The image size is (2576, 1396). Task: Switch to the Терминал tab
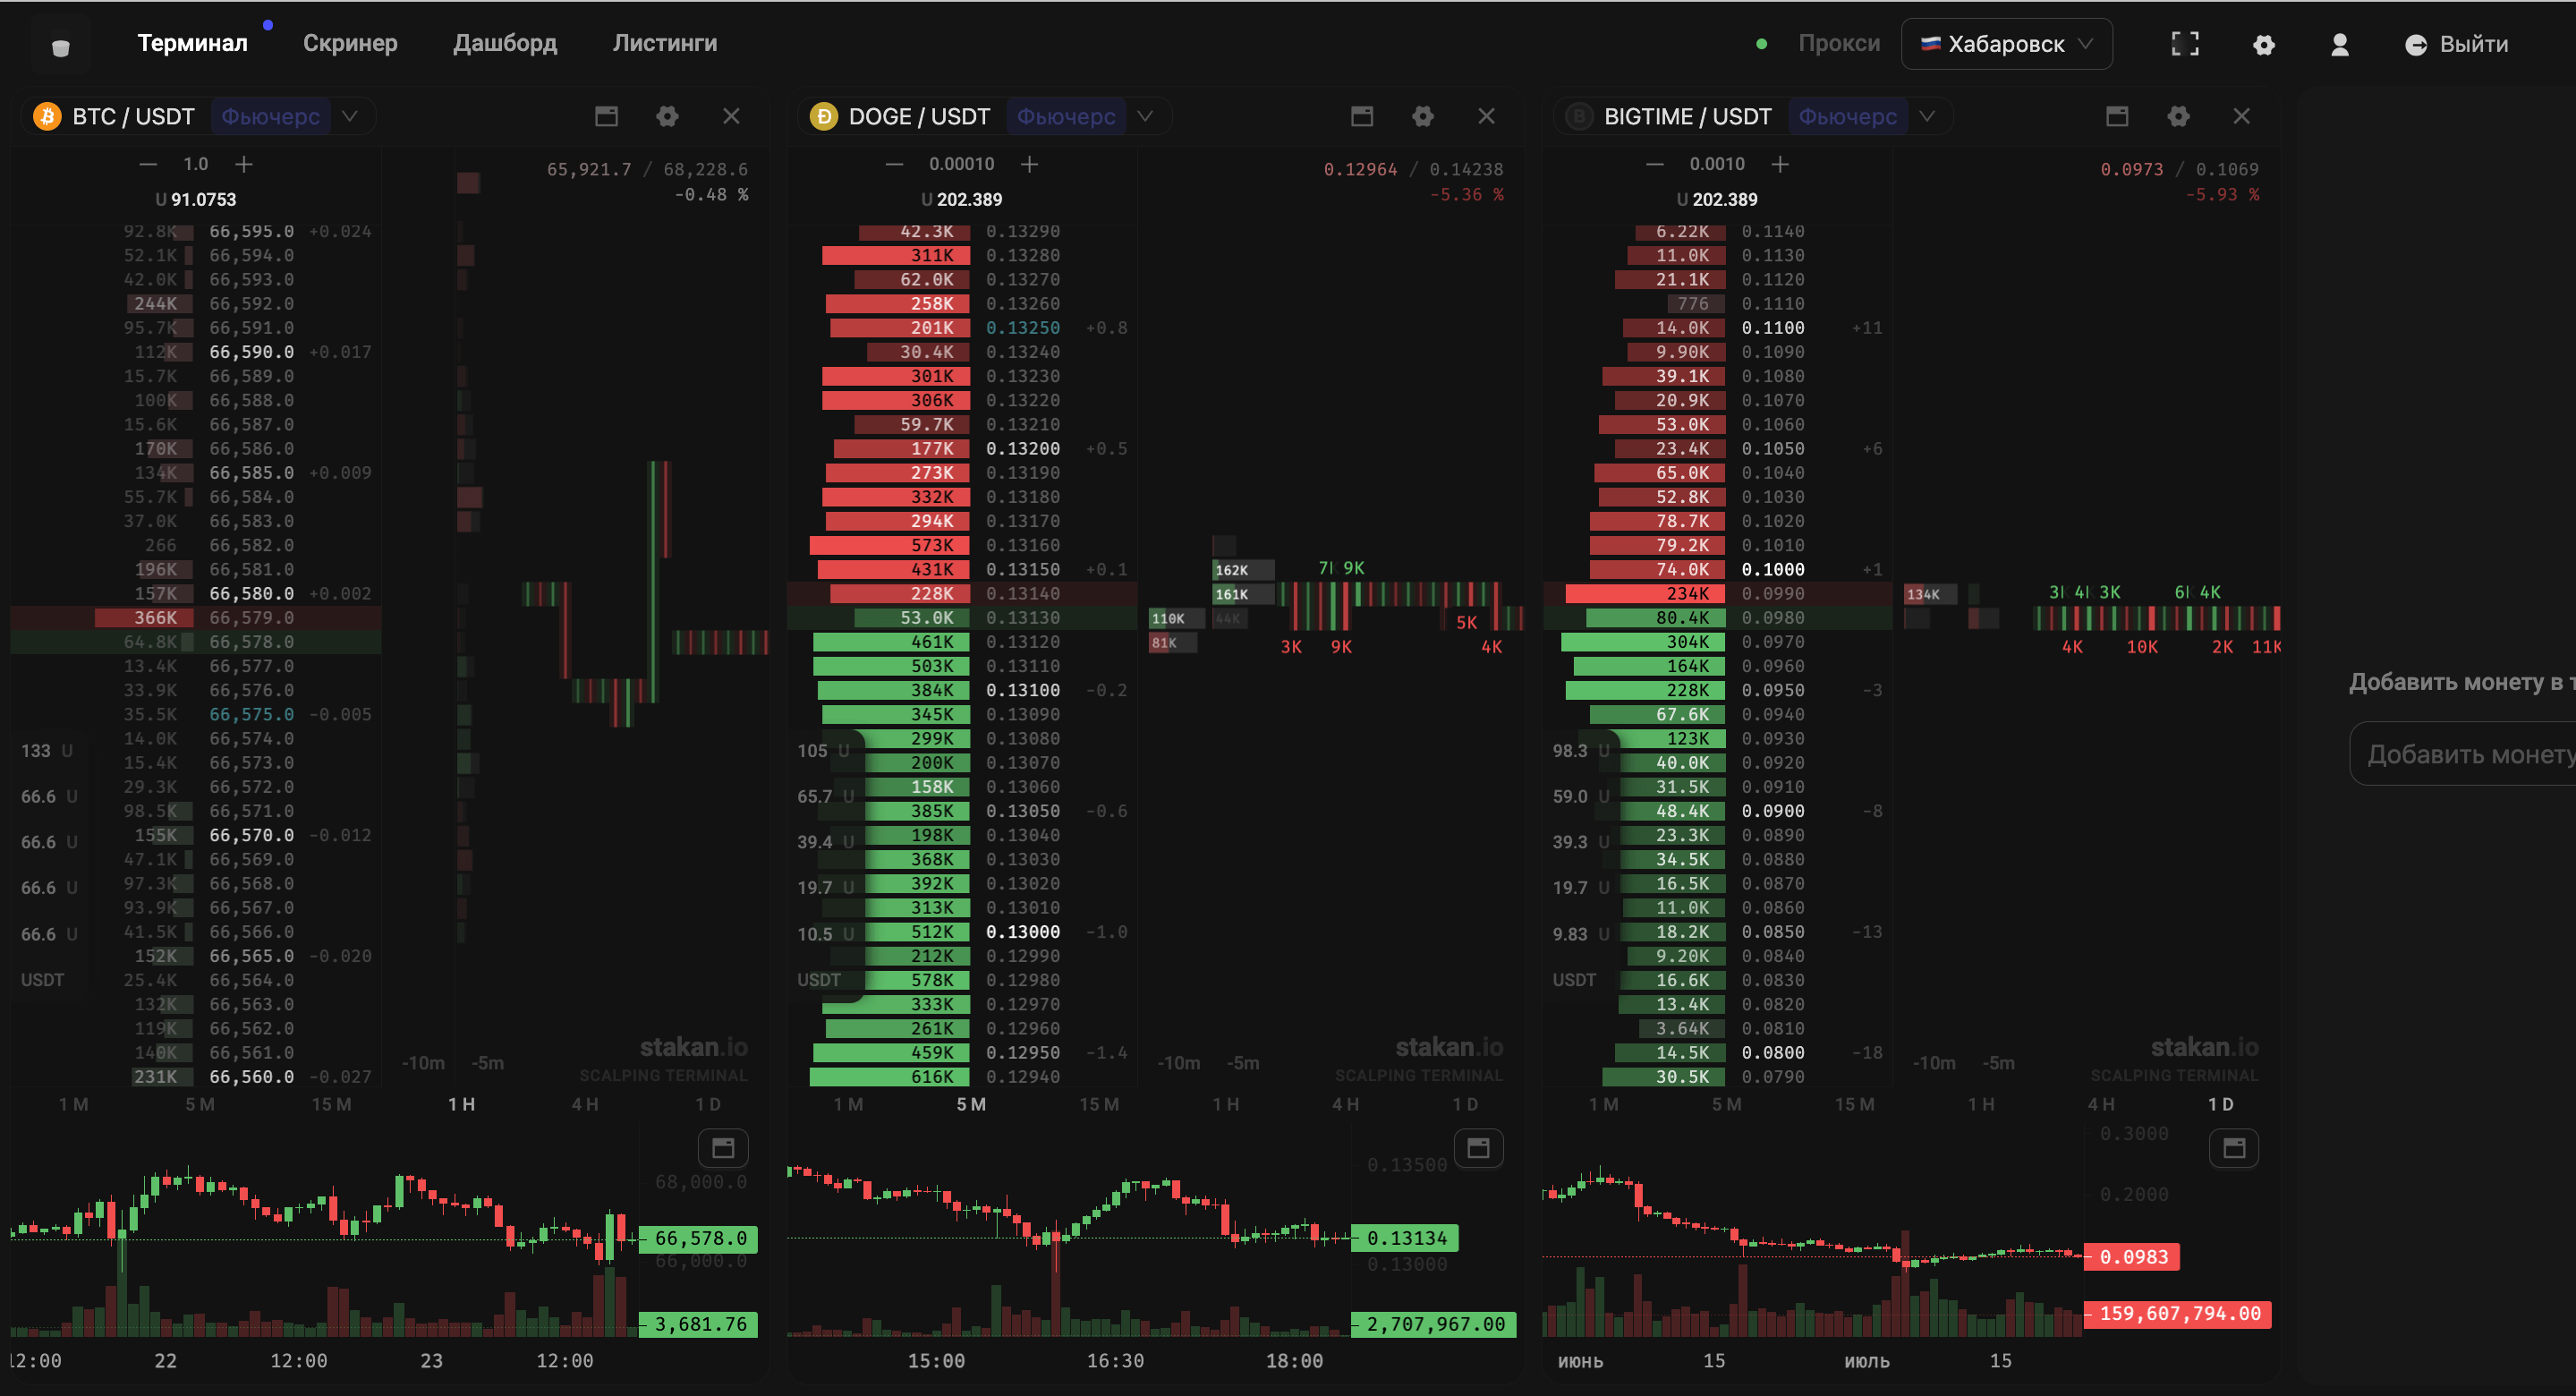[x=192, y=43]
